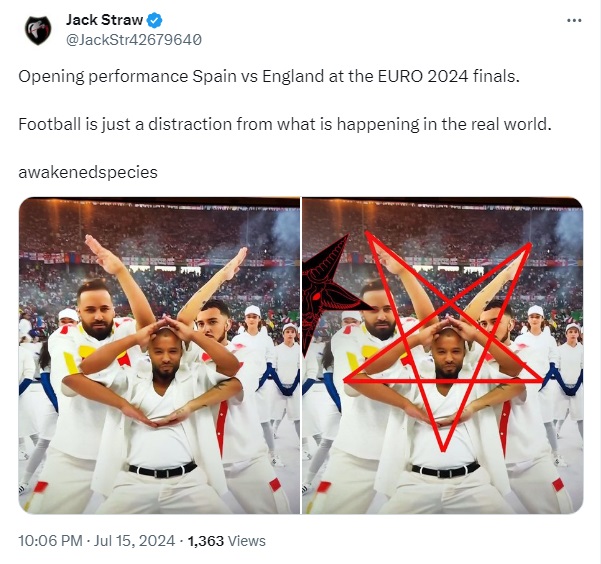Click the 'Football is just a distraction' sentence
Screen dimensions: 601x564
[285, 124]
